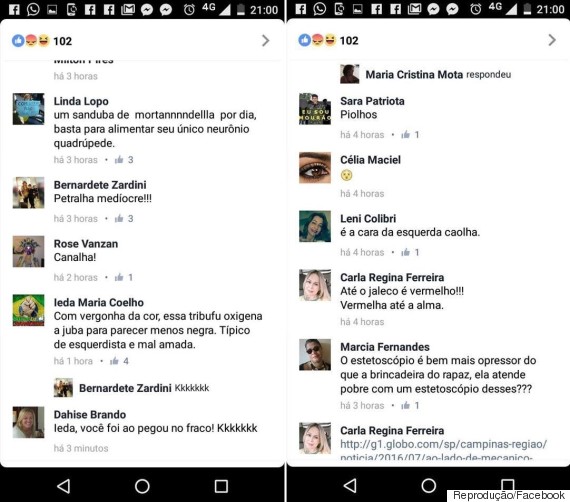Viewport: 570px width, 502px height.
Task: Tap the Android back button on the left screen
Action: tap(64, 486)
